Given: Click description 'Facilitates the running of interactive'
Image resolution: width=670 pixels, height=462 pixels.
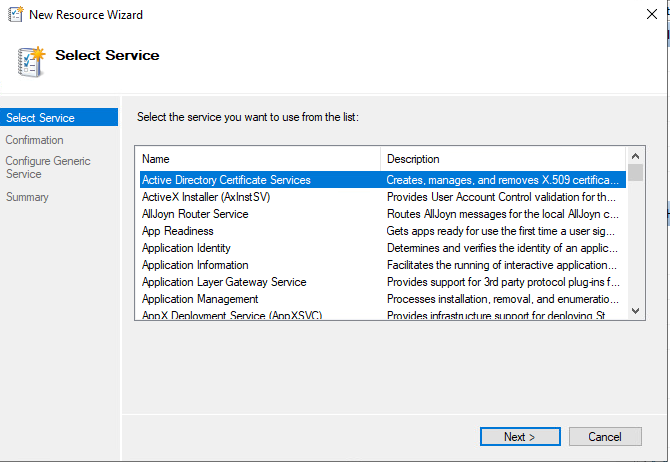Looking at the screenshot, I should pyautogui.click(x=502, y=265).
